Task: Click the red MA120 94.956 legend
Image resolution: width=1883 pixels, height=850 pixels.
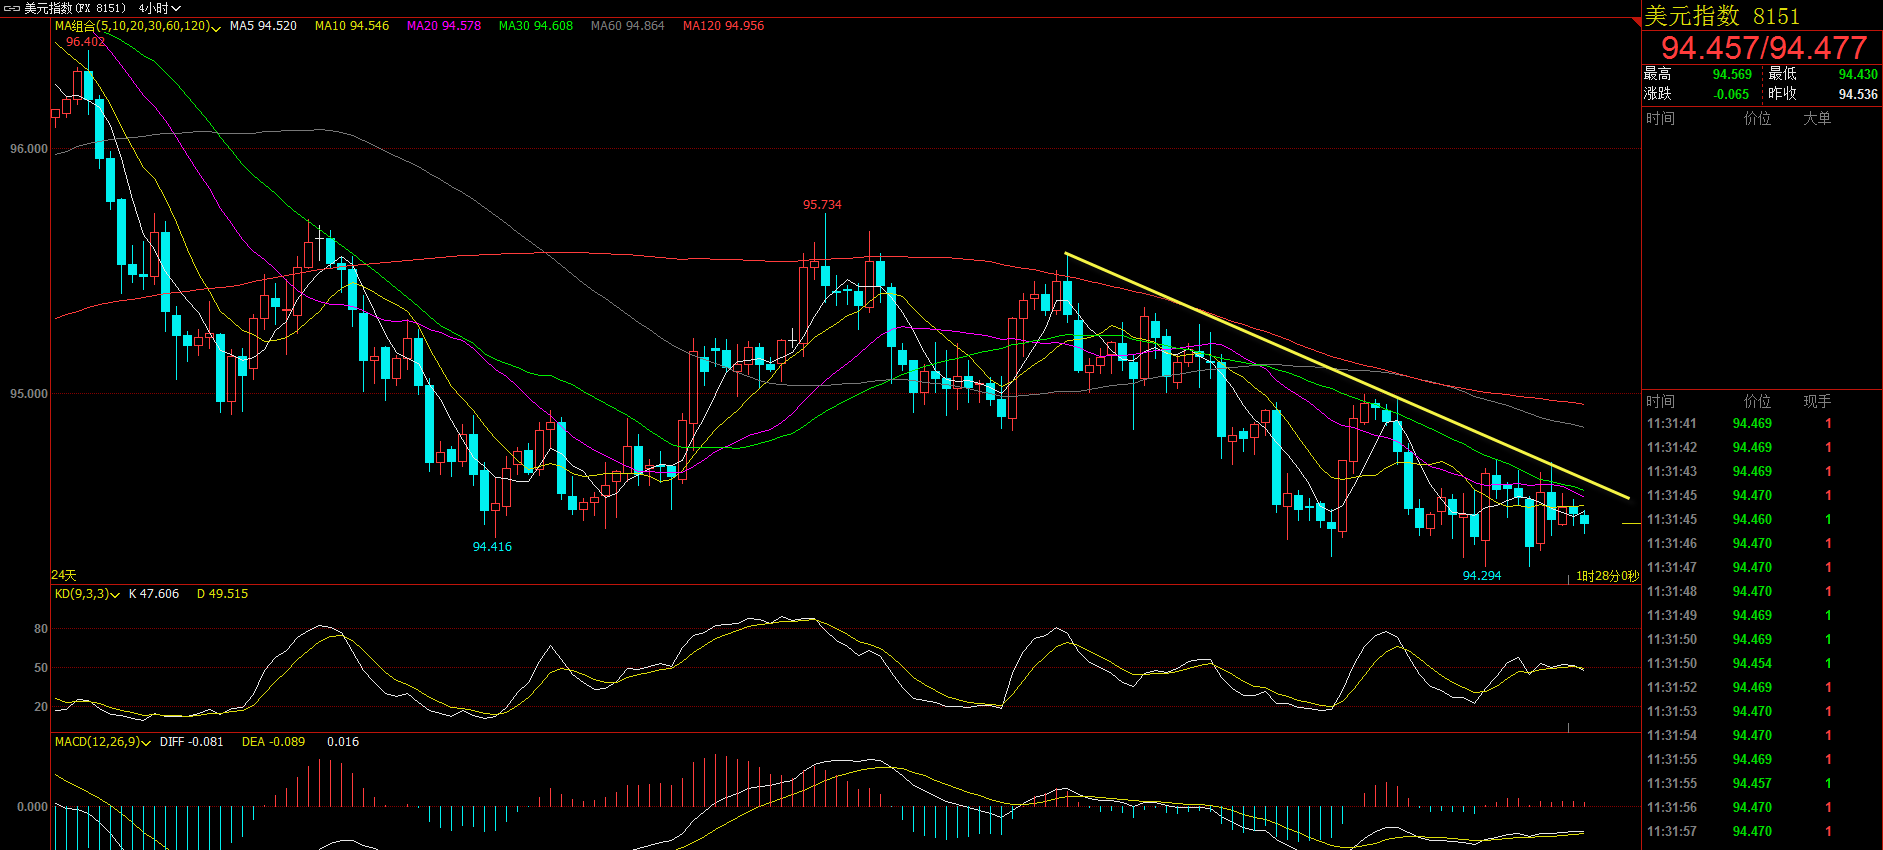Action: click(x=723, y=26)
